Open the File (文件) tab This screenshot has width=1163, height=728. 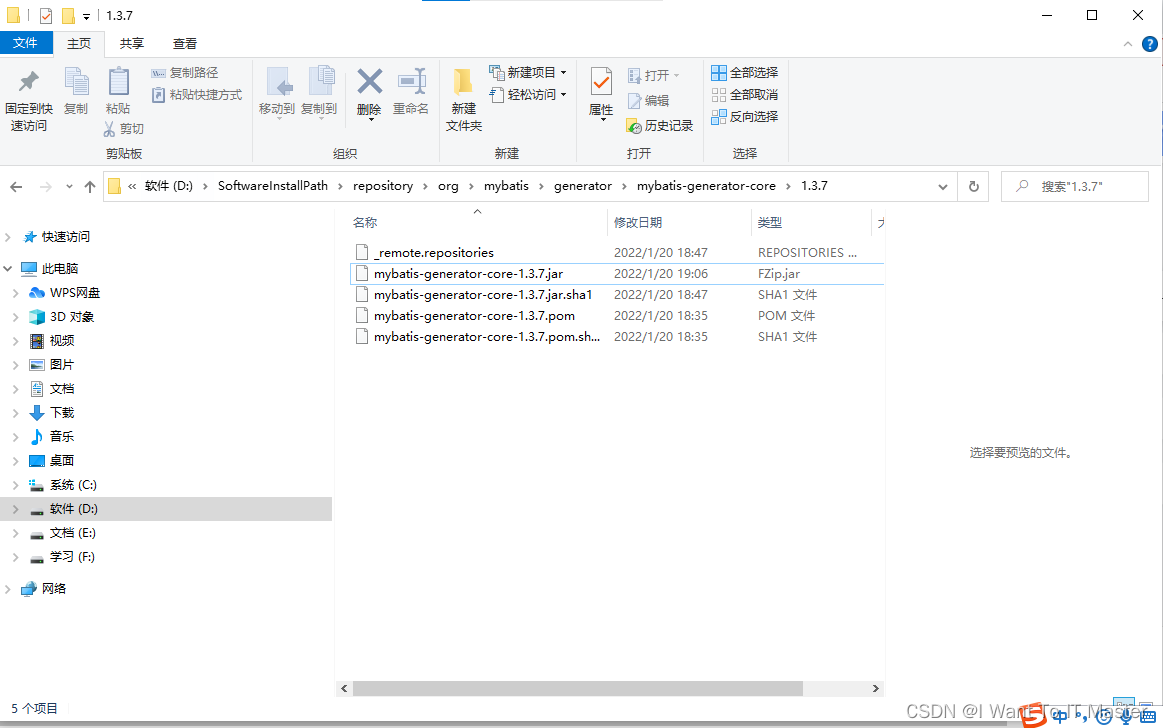click(26, 43)
